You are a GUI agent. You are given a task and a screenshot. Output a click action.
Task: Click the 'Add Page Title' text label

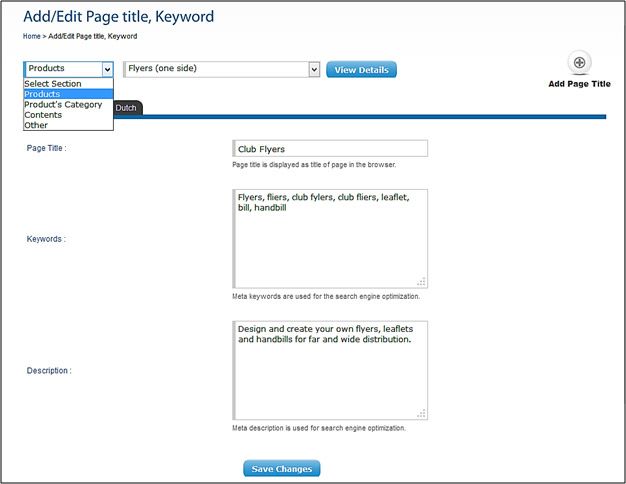click(x=579, y=84)
